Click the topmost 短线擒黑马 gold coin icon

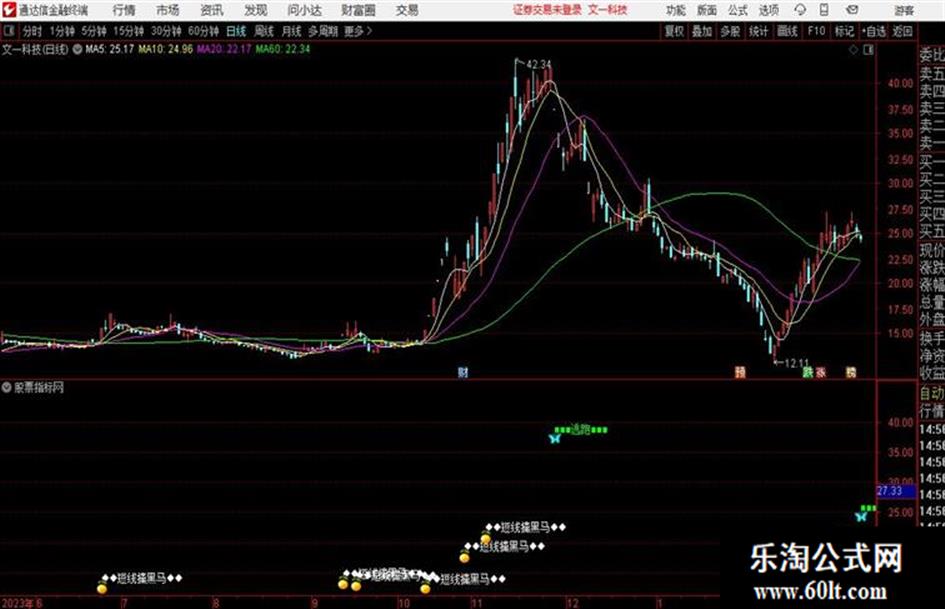pos(486,539)
